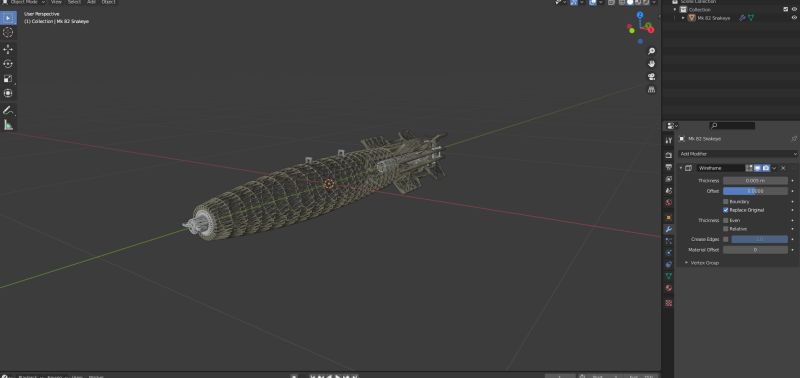Toggle Wireframe modifier viewport display
800x378 pixels.
[x=758, y=168]
